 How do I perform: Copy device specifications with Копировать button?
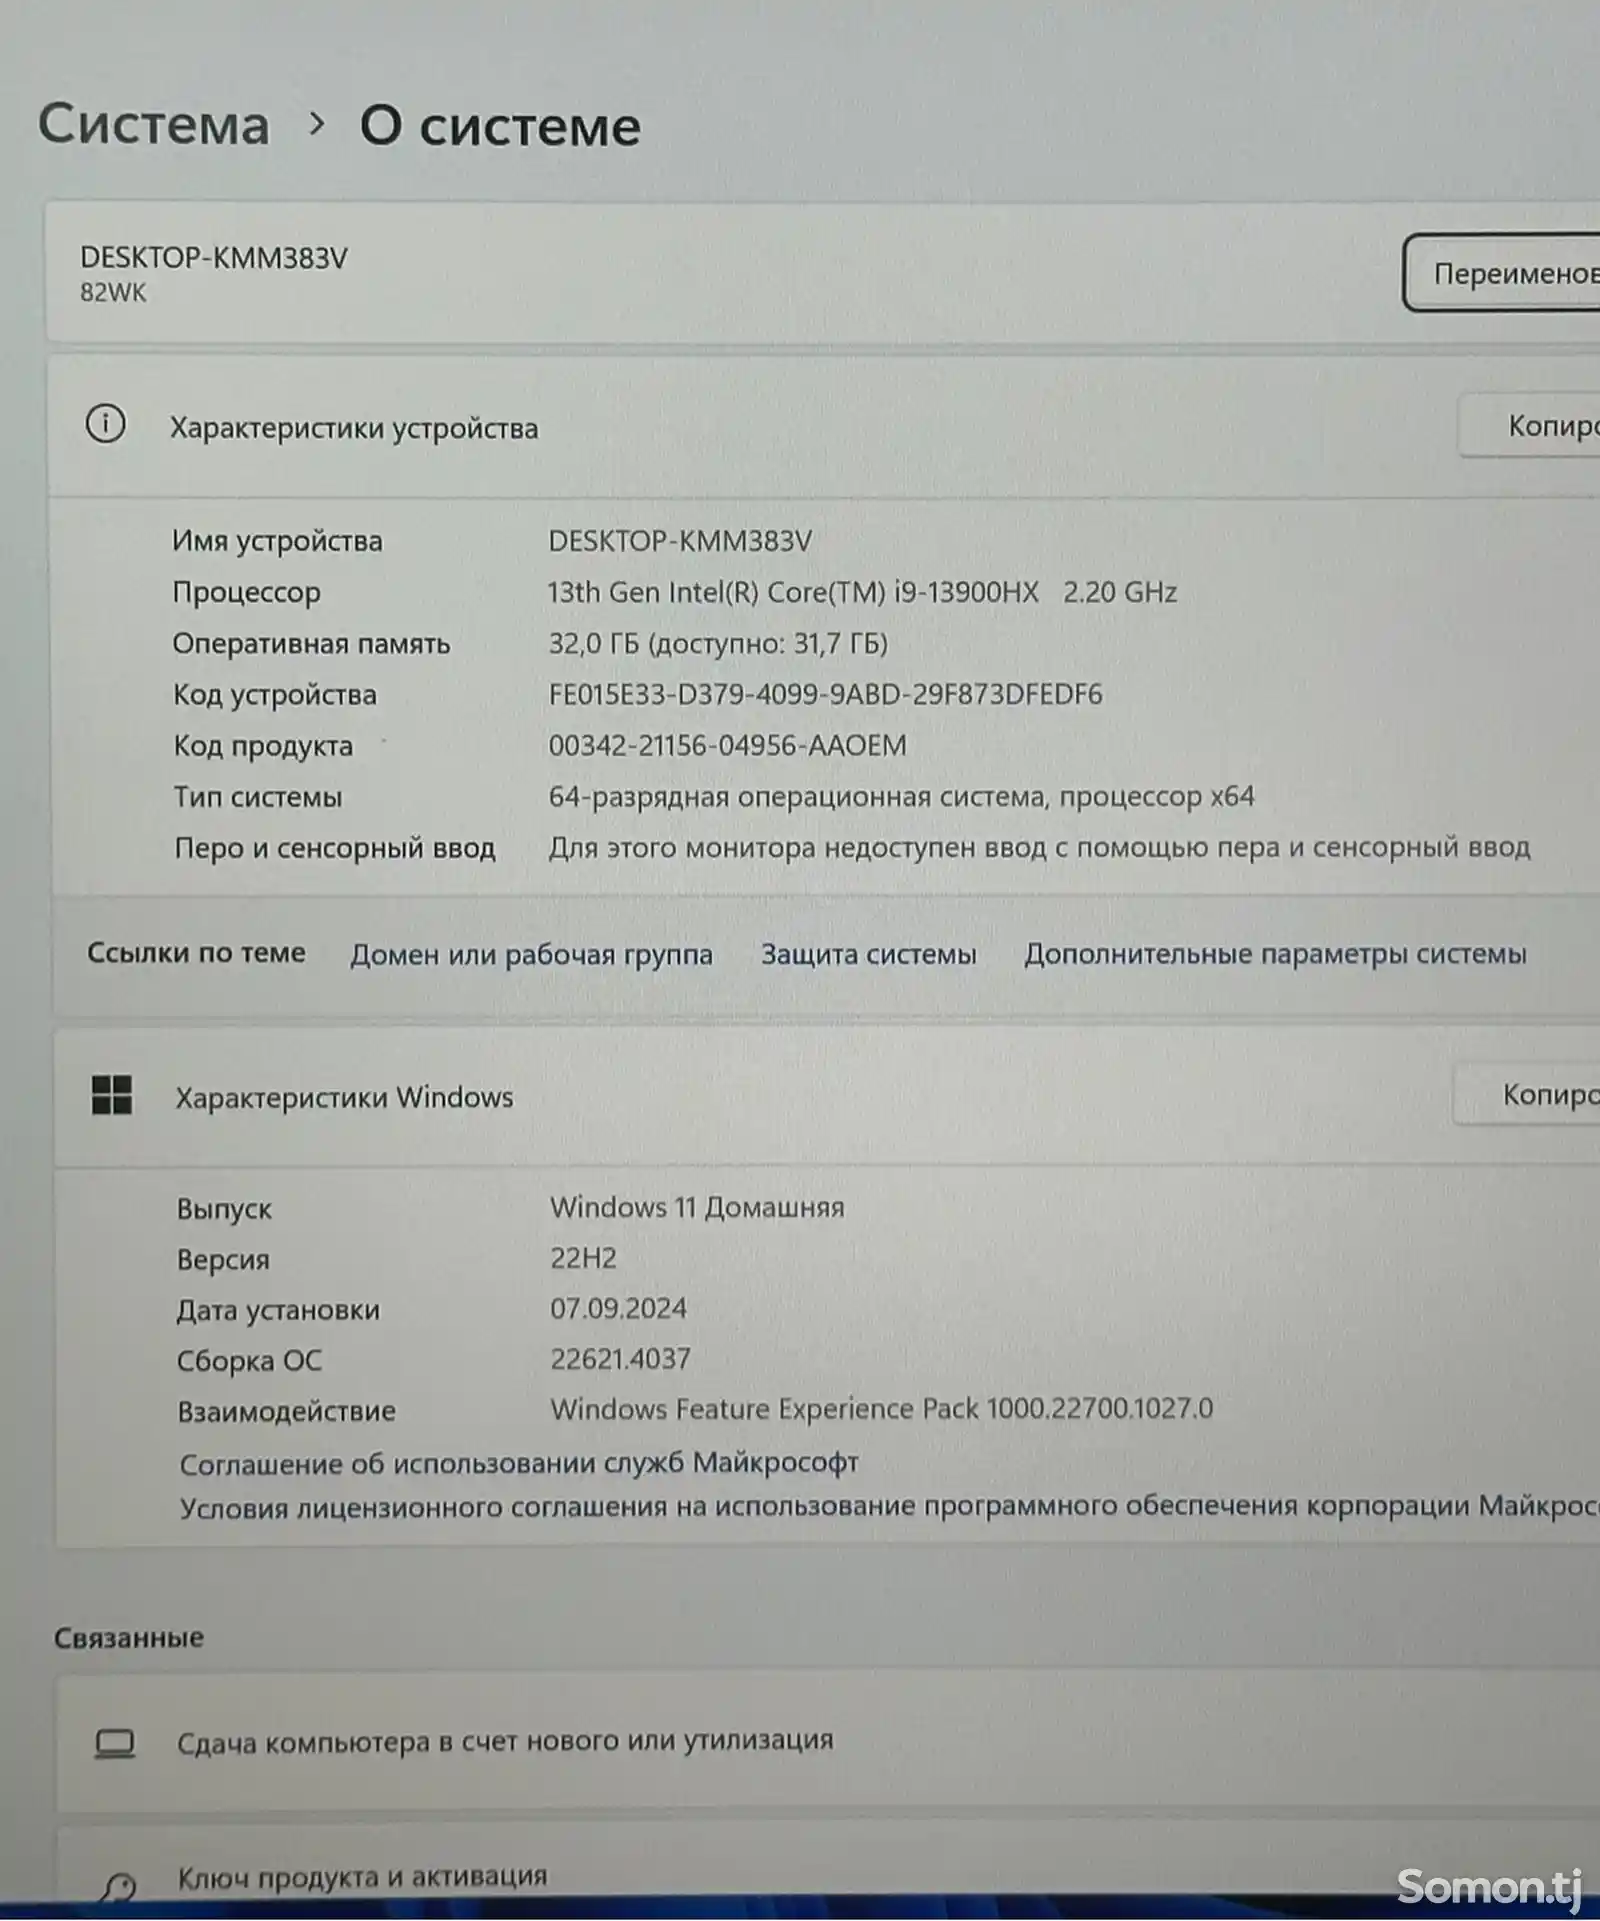[1530, 426]
